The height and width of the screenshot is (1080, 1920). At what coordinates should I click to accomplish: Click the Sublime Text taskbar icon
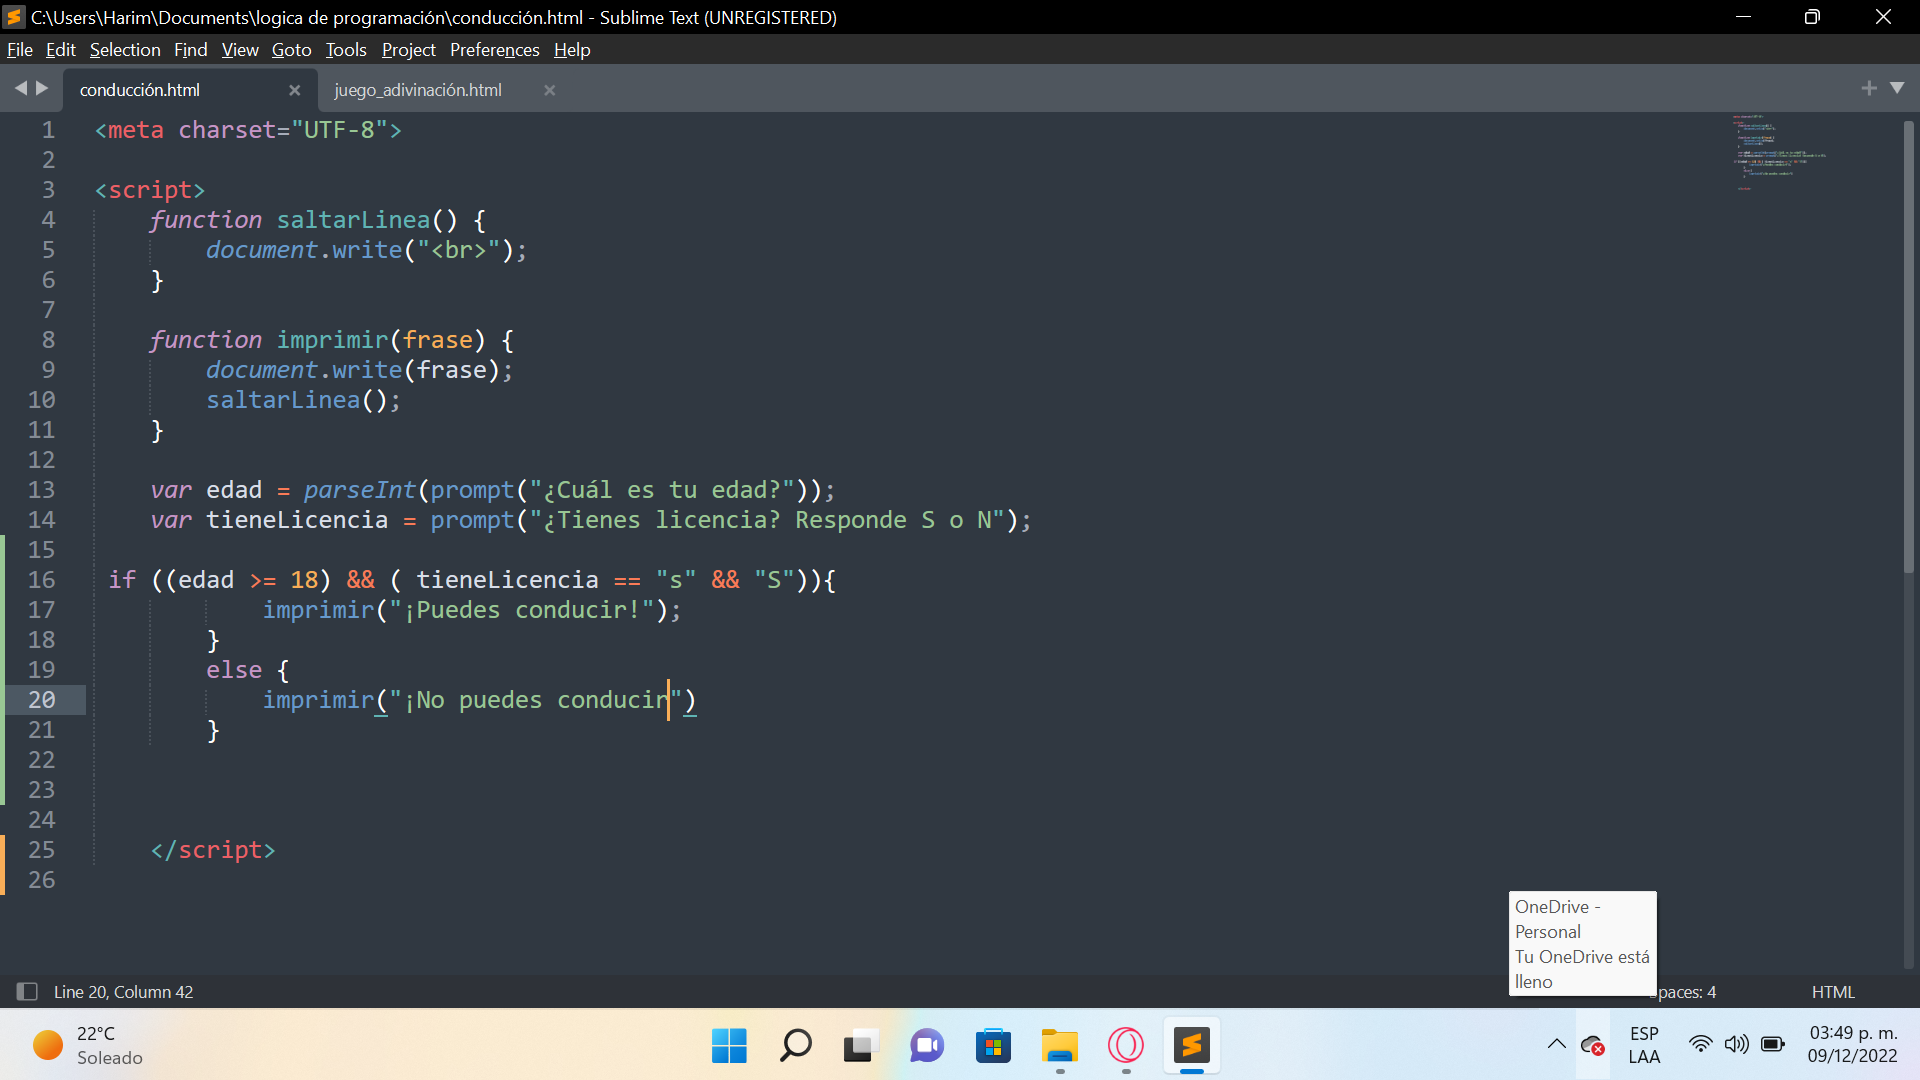1192,1046
